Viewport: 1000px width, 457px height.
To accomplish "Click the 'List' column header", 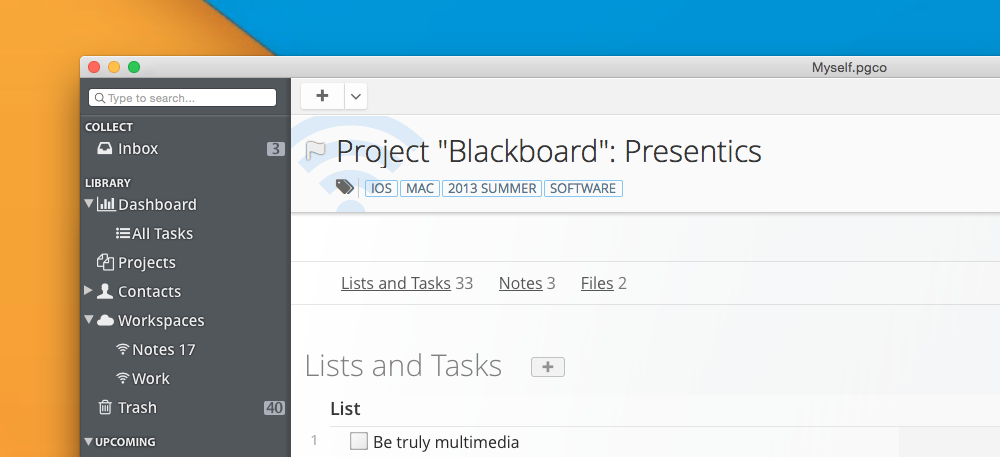I will [345, 409].
